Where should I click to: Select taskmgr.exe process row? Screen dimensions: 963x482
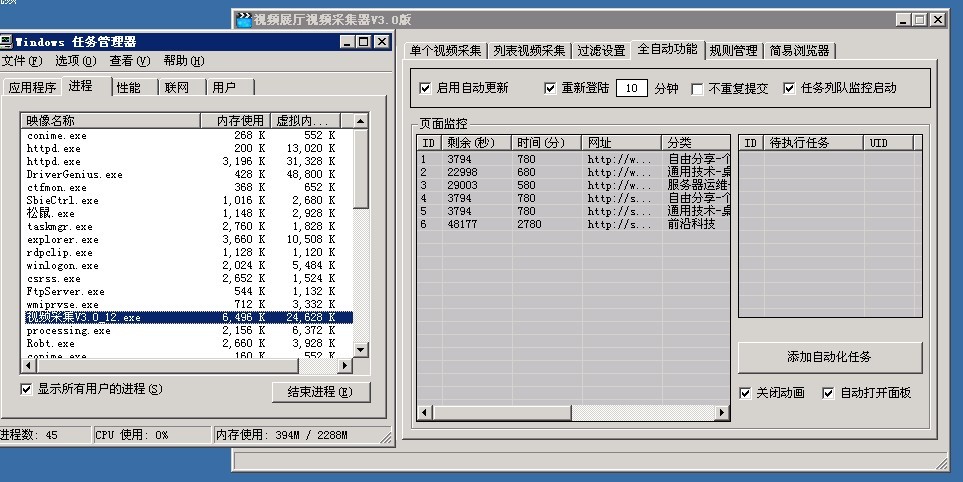tap(189, 227)
